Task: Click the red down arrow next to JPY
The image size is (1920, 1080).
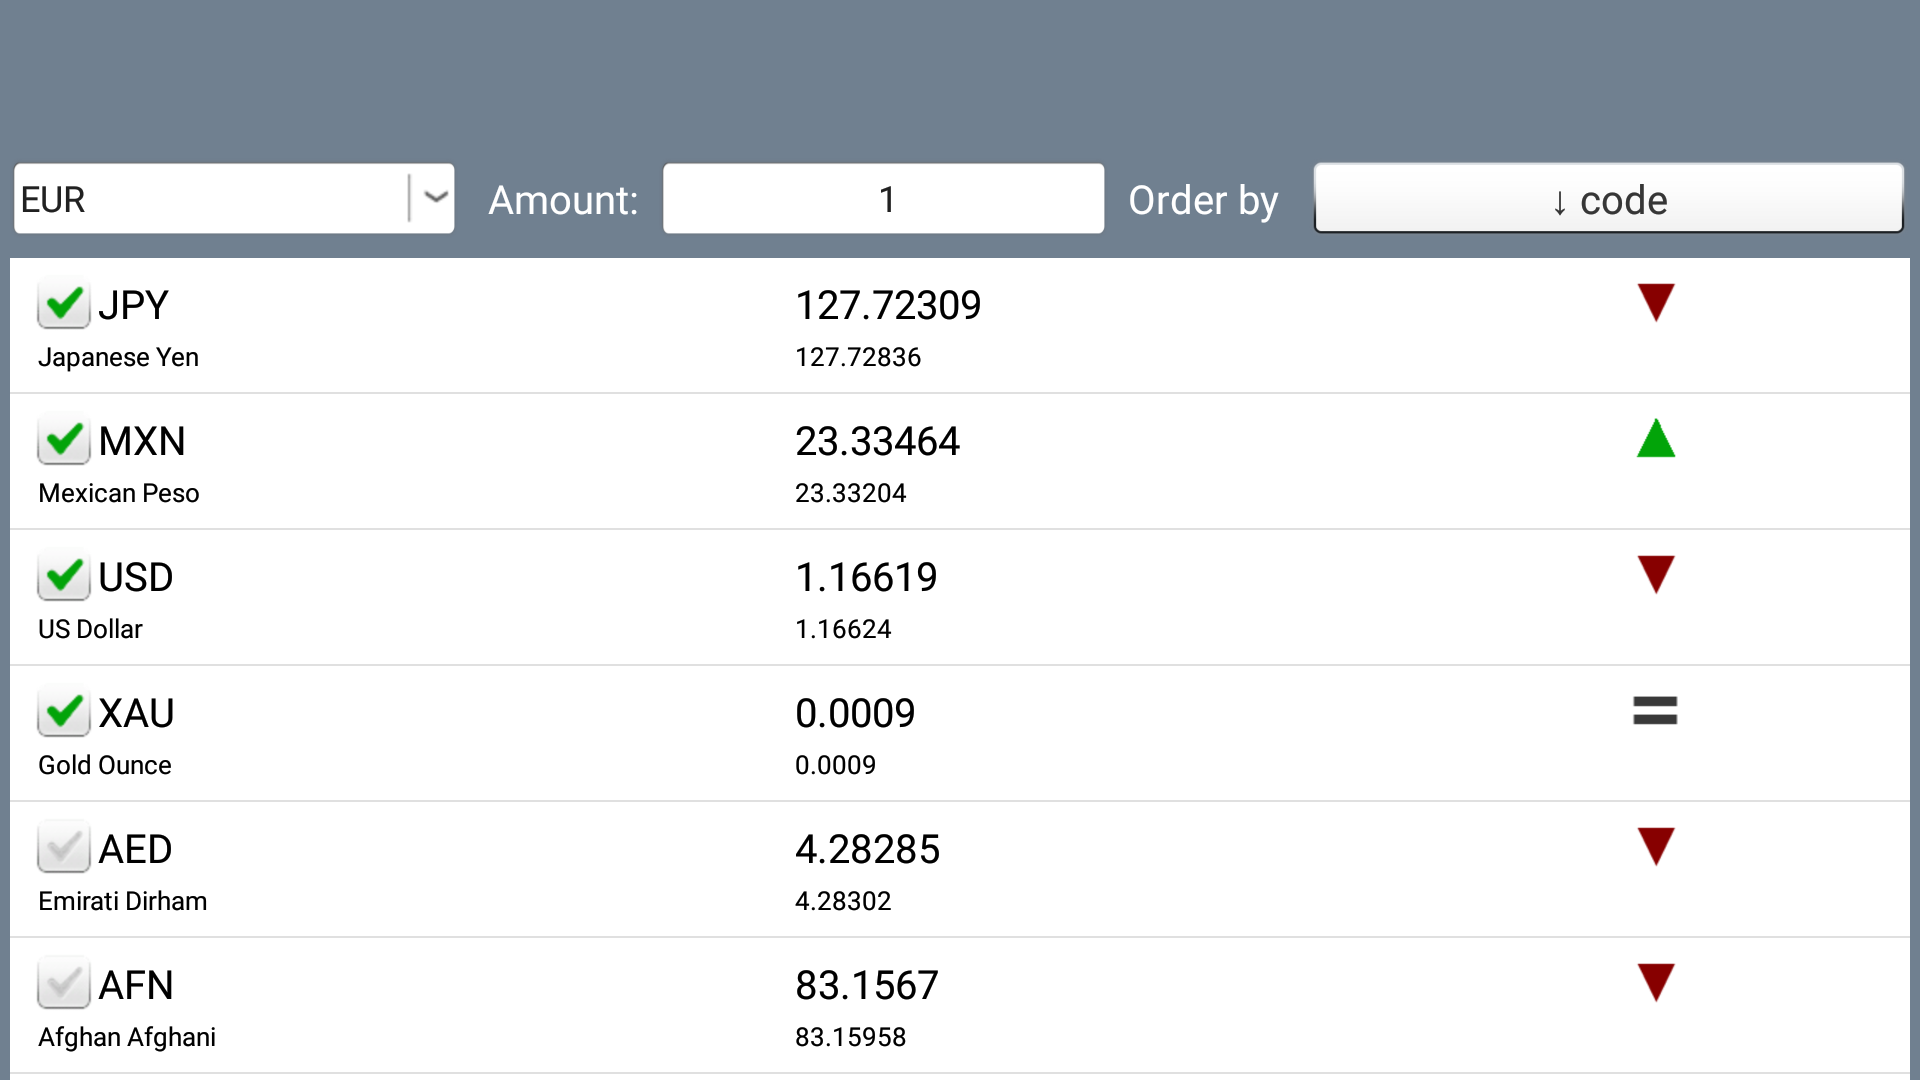Action: 1655,301
